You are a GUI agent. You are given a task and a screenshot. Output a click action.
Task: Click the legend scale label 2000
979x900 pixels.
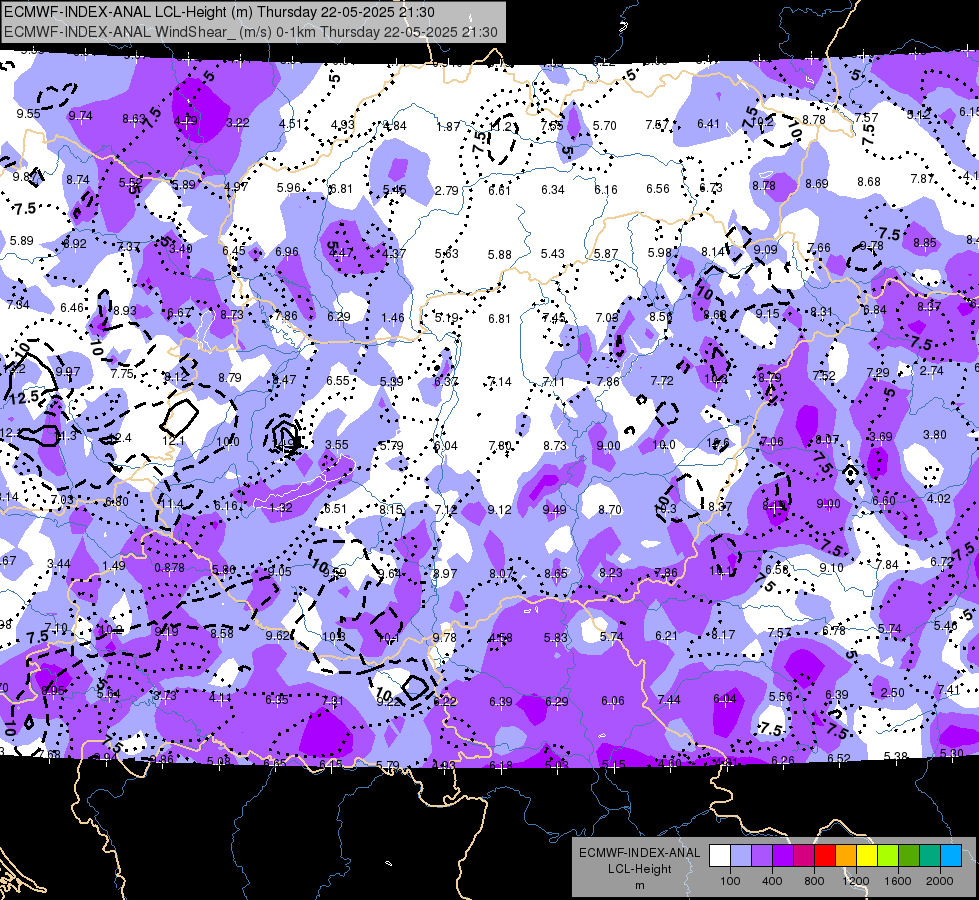(x=940, y=881)
